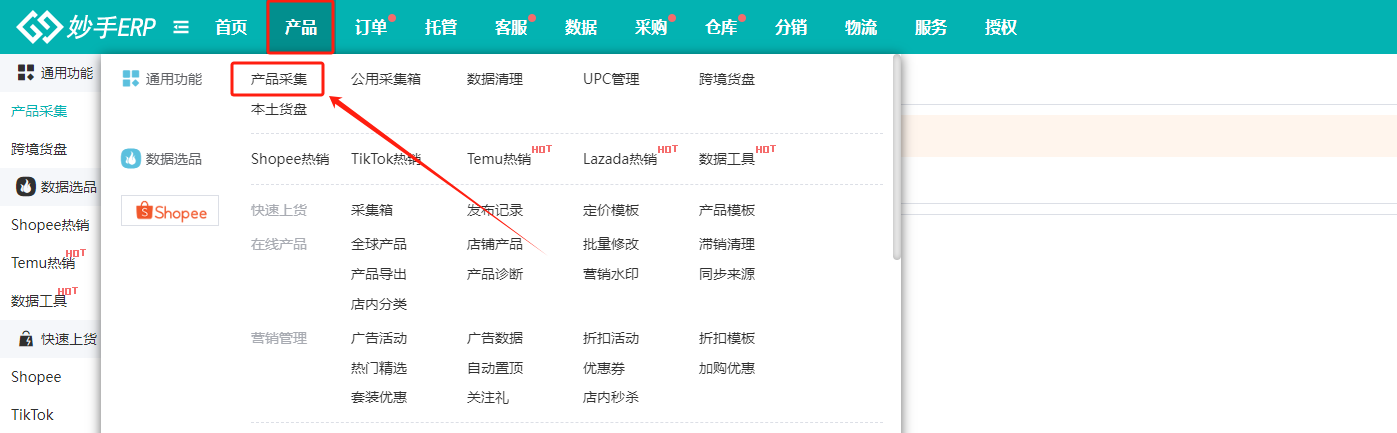Open 产品诊断 in dropdown
Image resolution: width=1397 pixels, height=433 pixels.
(495, 274)
